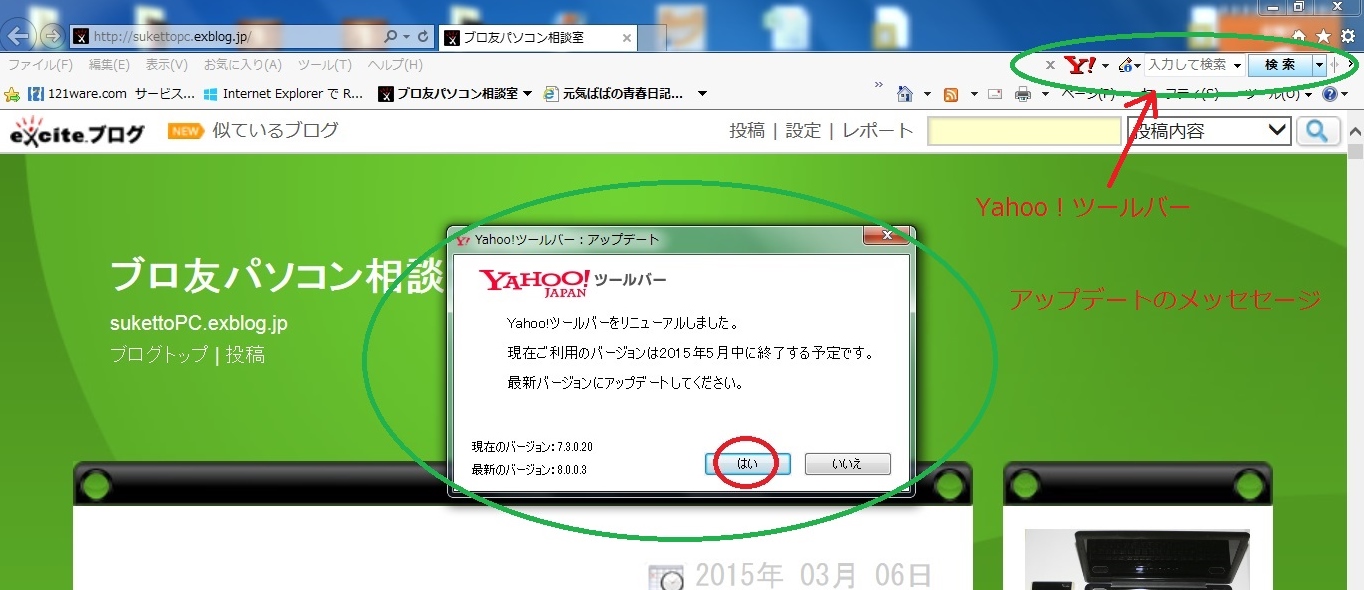The height and width of the screenshot is (590, 1364).
Task: Click the Yahoo toolbar 入力して検索 field
Action: (x=1188, y=65)
